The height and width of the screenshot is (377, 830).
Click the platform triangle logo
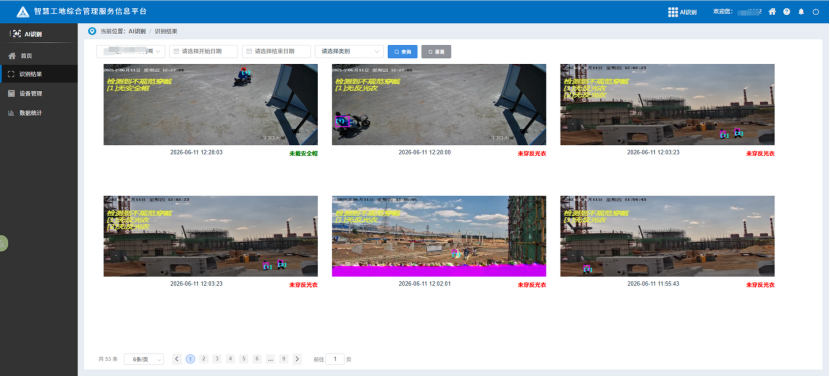click(23, 12)
